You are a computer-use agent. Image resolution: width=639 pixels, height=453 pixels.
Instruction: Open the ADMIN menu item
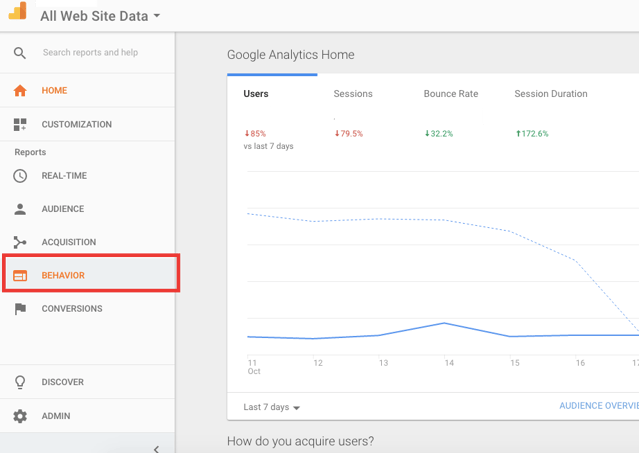coord(88,416)
